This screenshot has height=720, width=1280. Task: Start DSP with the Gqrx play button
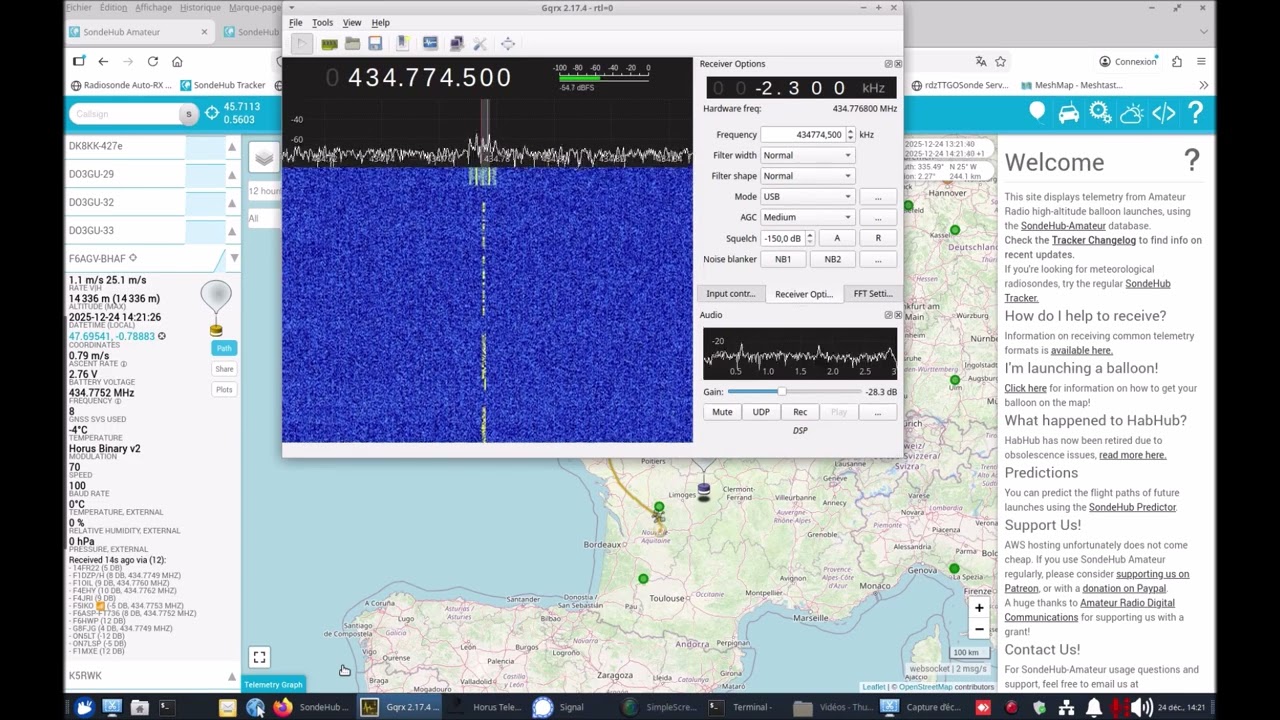301,43
